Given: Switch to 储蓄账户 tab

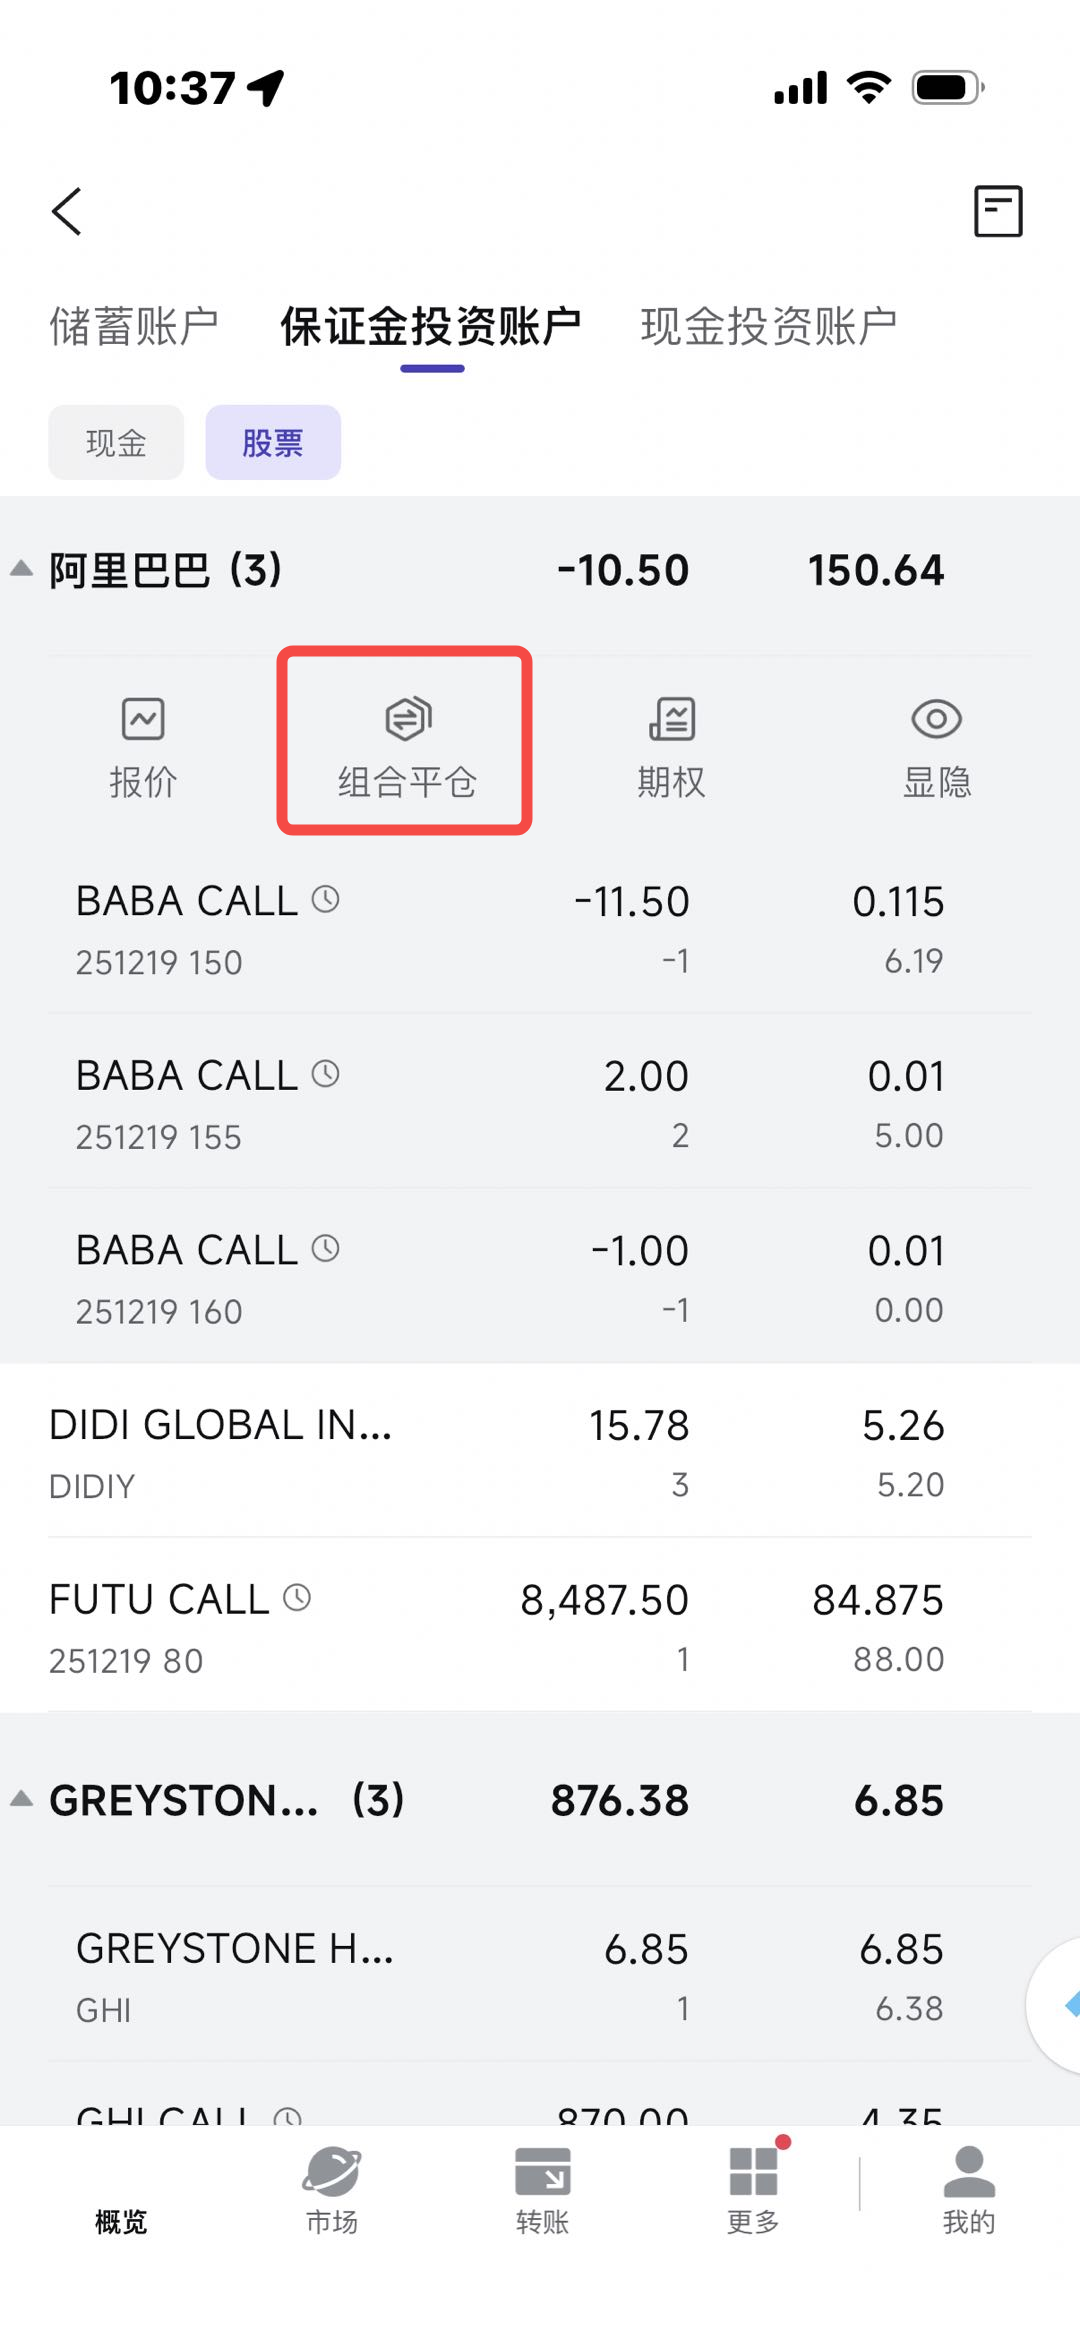Looking at the screenshot, I should tap(134, 326).
